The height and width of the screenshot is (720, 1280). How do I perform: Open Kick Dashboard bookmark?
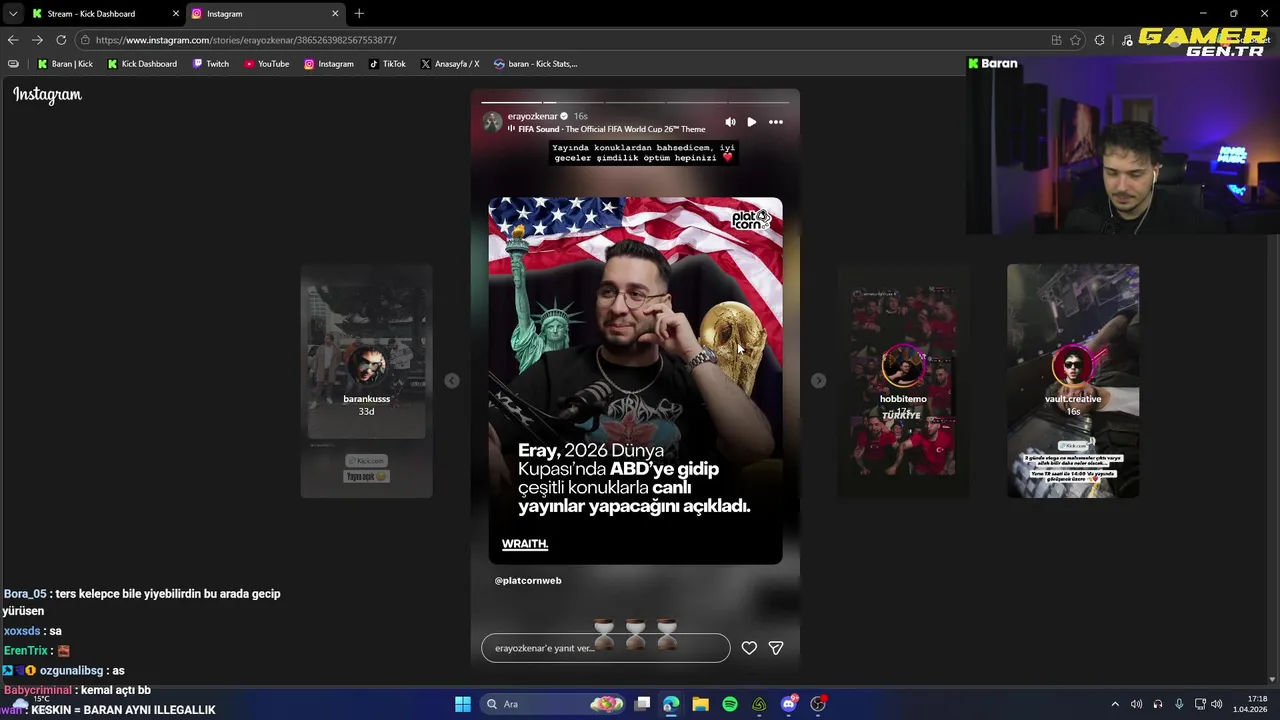tap(142, 64)
